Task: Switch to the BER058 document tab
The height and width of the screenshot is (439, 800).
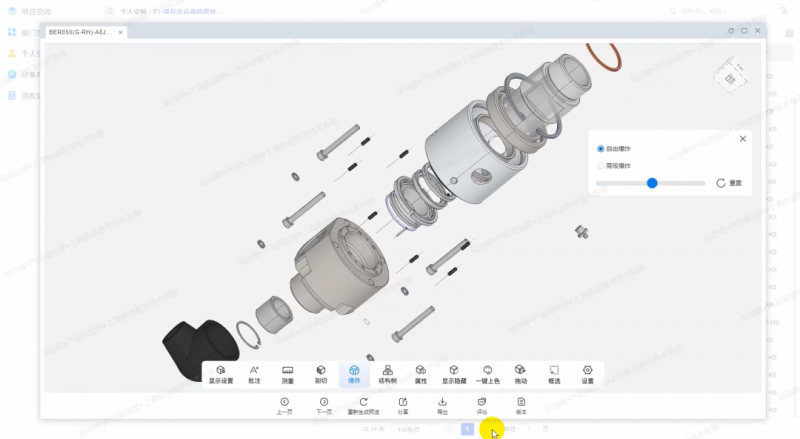Action: point(80,32)
